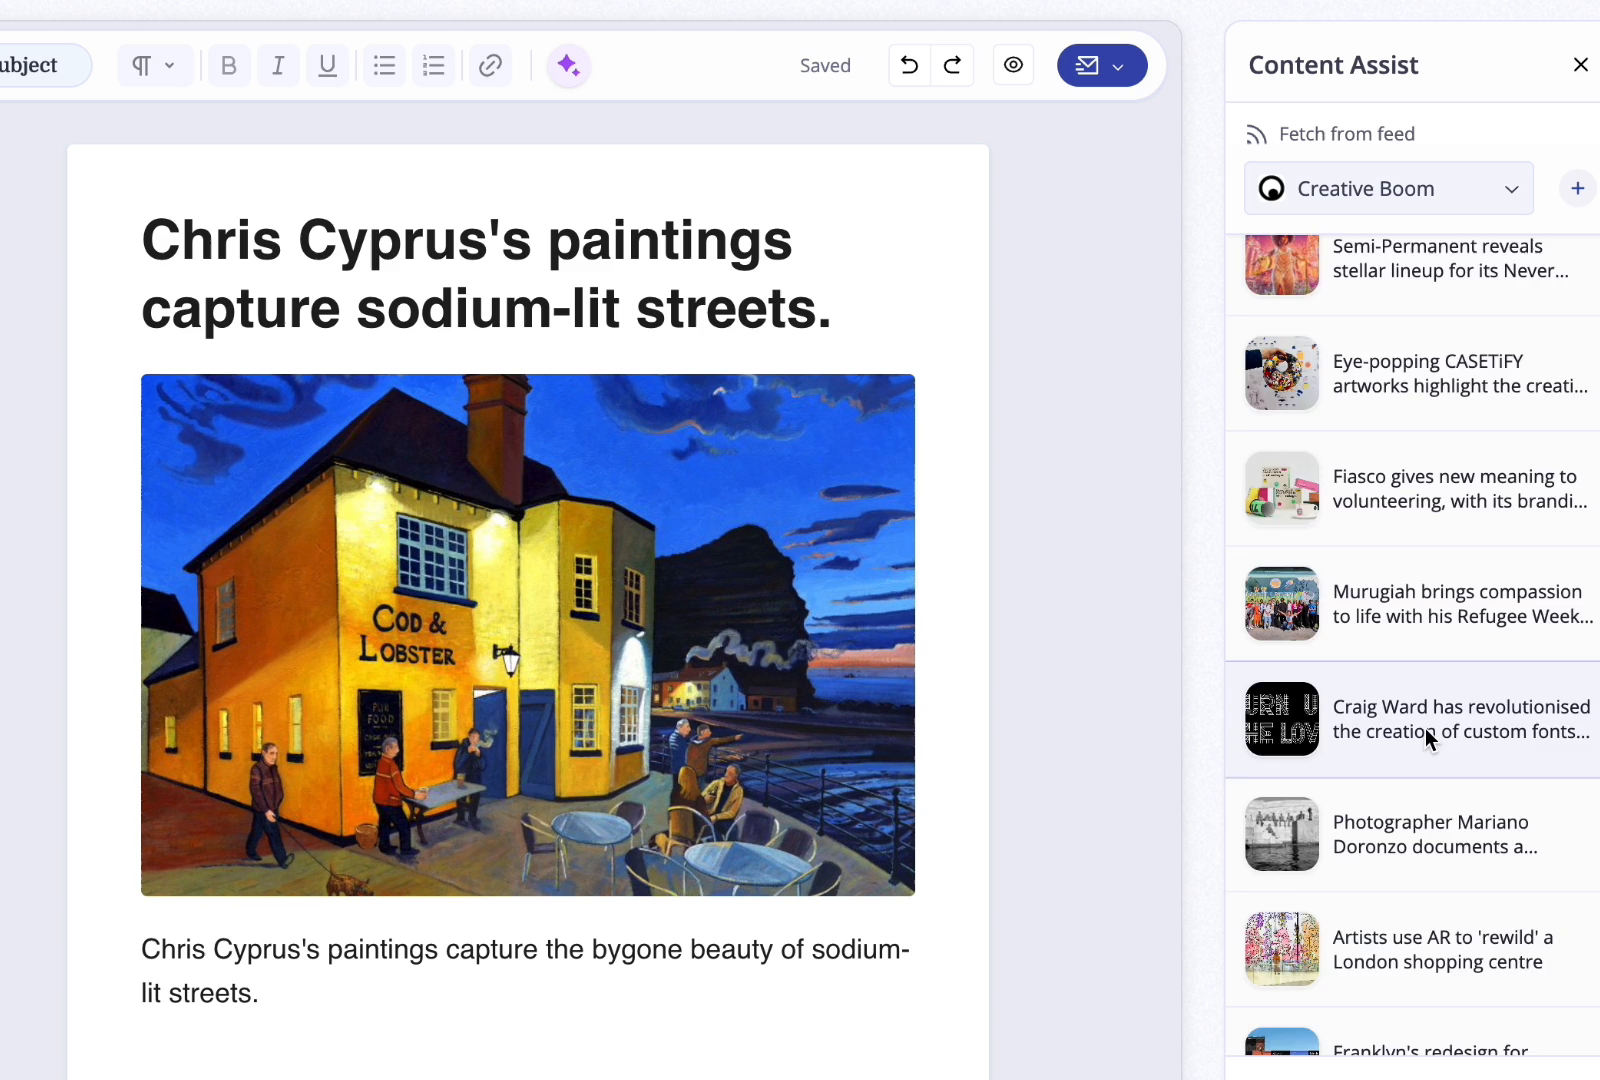
Task: Insert a numbered list
Action: click(433, 66)
